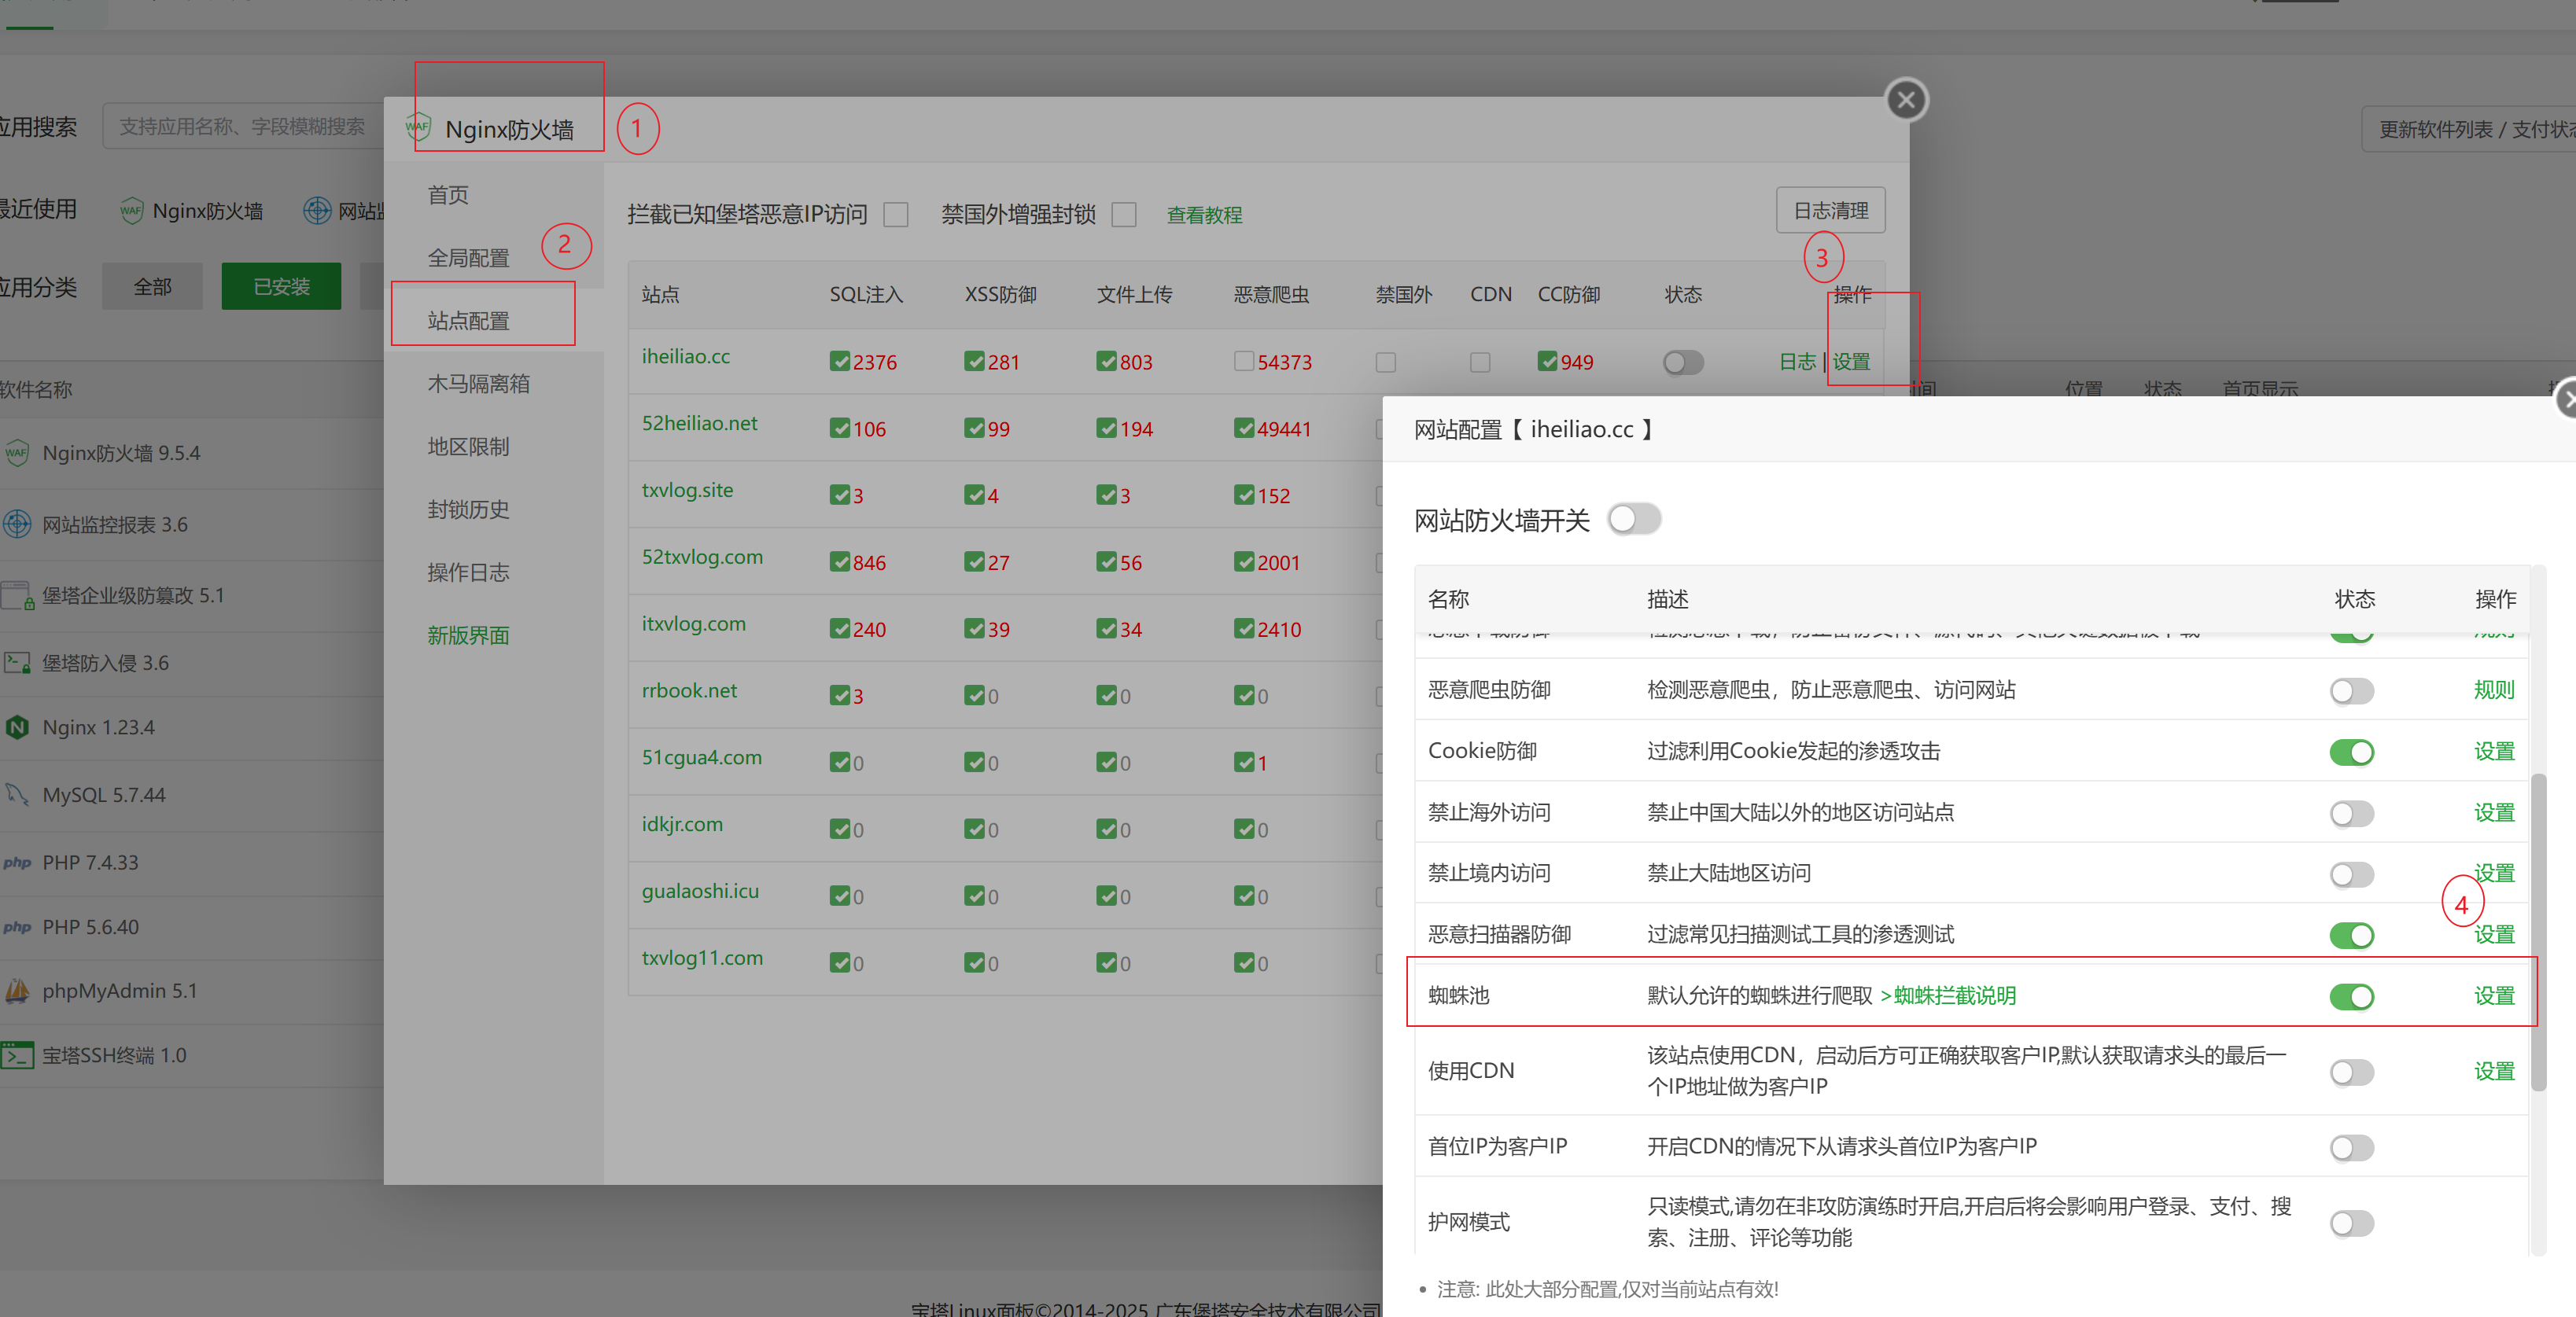This screenshot has width=2576, height=1317.
Task: Focus the 应用搜索 input field
Action: click(242, 127)
